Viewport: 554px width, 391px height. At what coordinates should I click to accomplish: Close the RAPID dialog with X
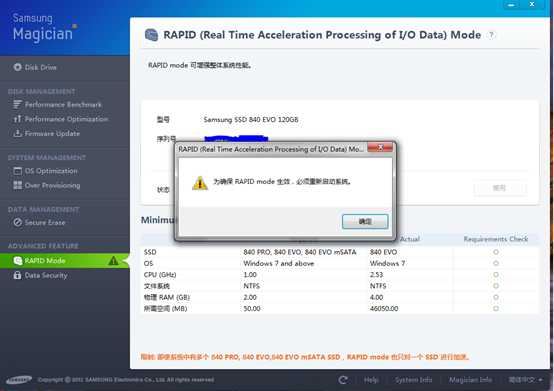pos(380,147)
